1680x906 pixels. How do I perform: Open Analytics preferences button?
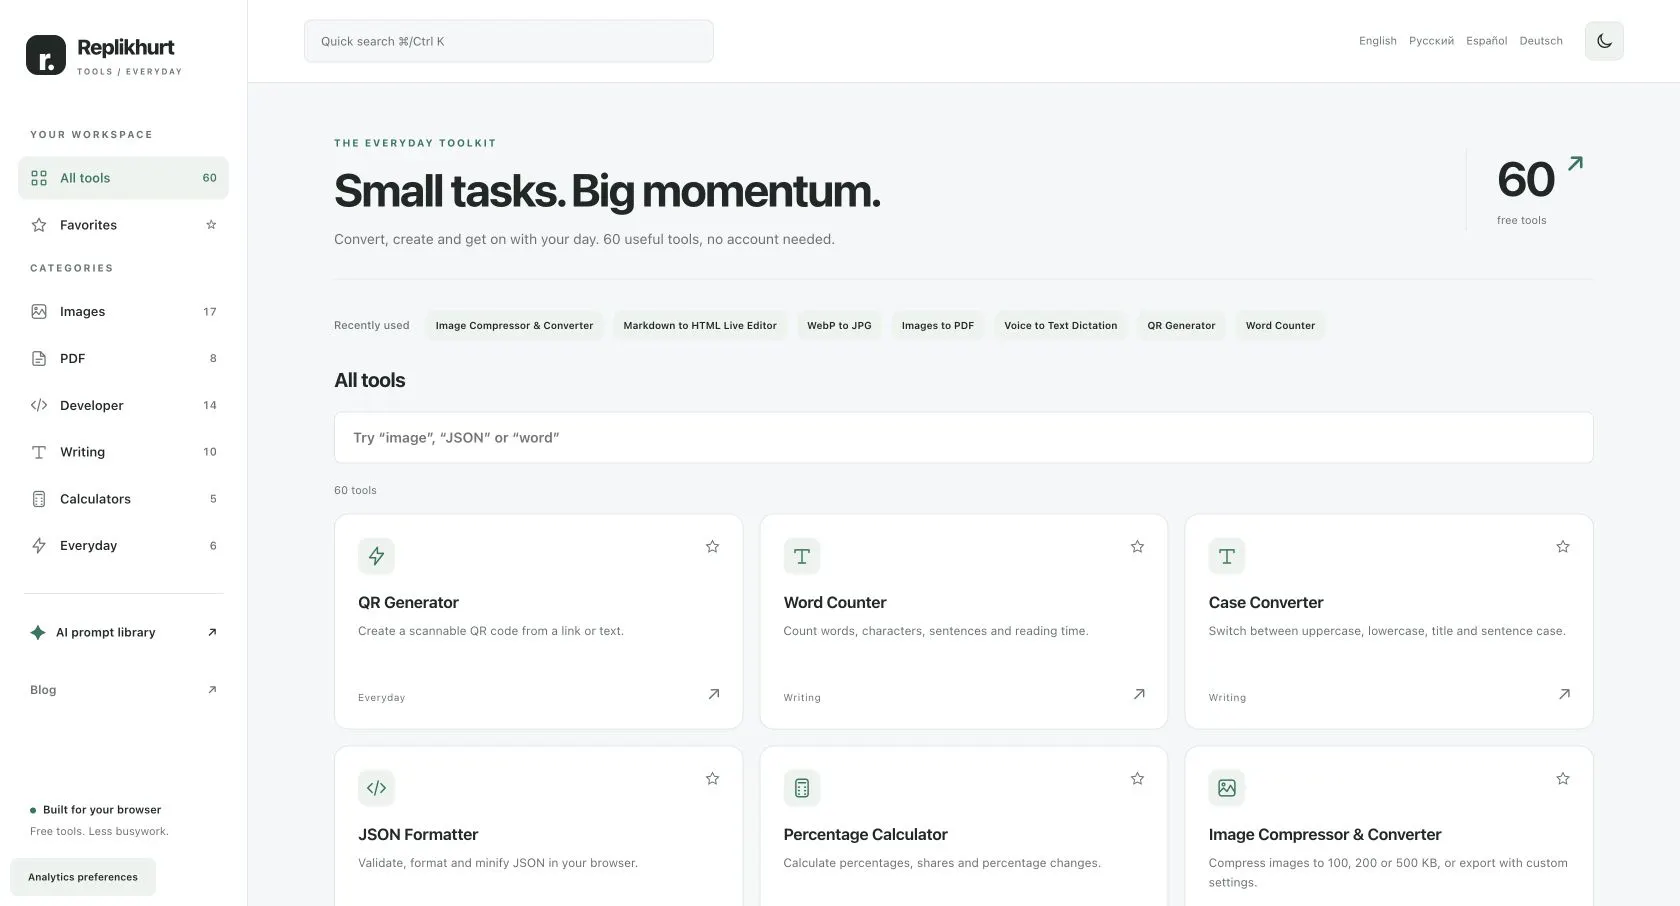pos(83,877)
